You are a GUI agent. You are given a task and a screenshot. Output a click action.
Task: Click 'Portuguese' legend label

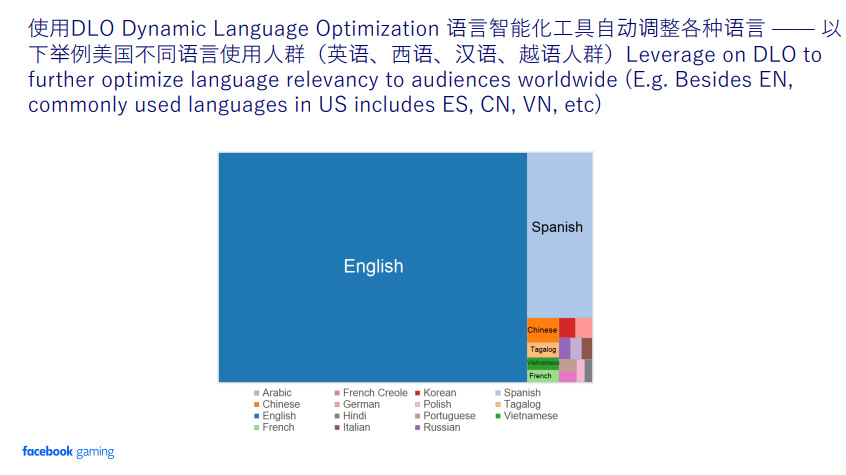pyautogui.click(x=449, y=416)
